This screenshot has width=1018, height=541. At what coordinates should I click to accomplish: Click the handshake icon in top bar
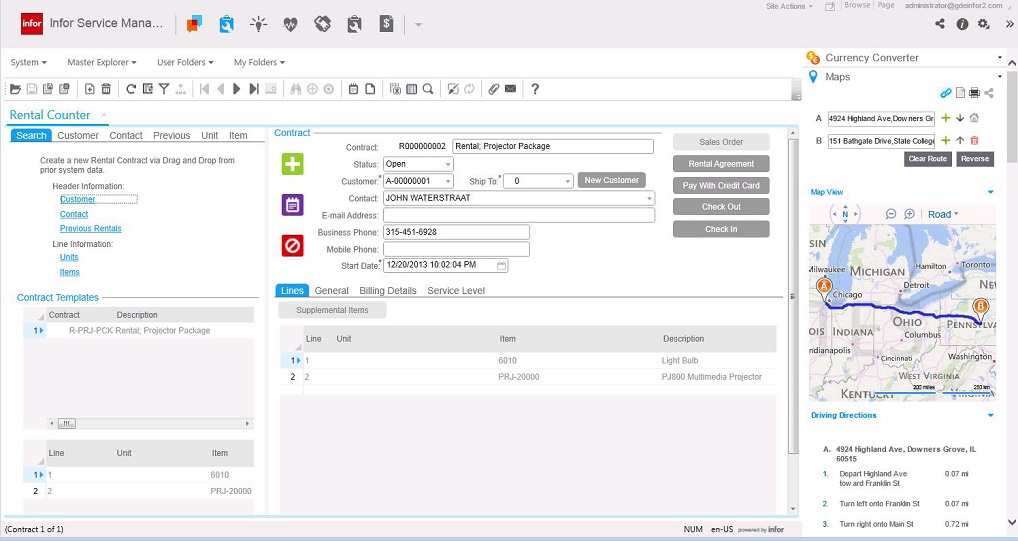coord(322,24)
